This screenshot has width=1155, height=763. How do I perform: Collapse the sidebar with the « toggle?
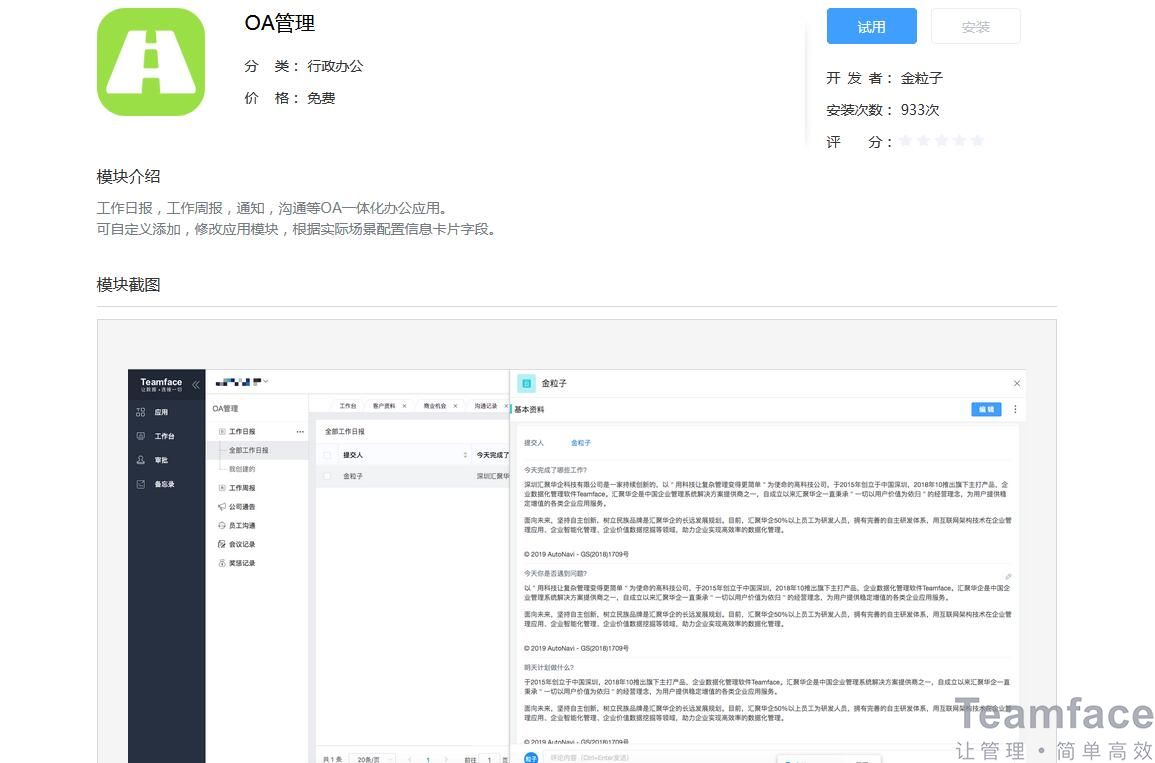click(195, 385)
